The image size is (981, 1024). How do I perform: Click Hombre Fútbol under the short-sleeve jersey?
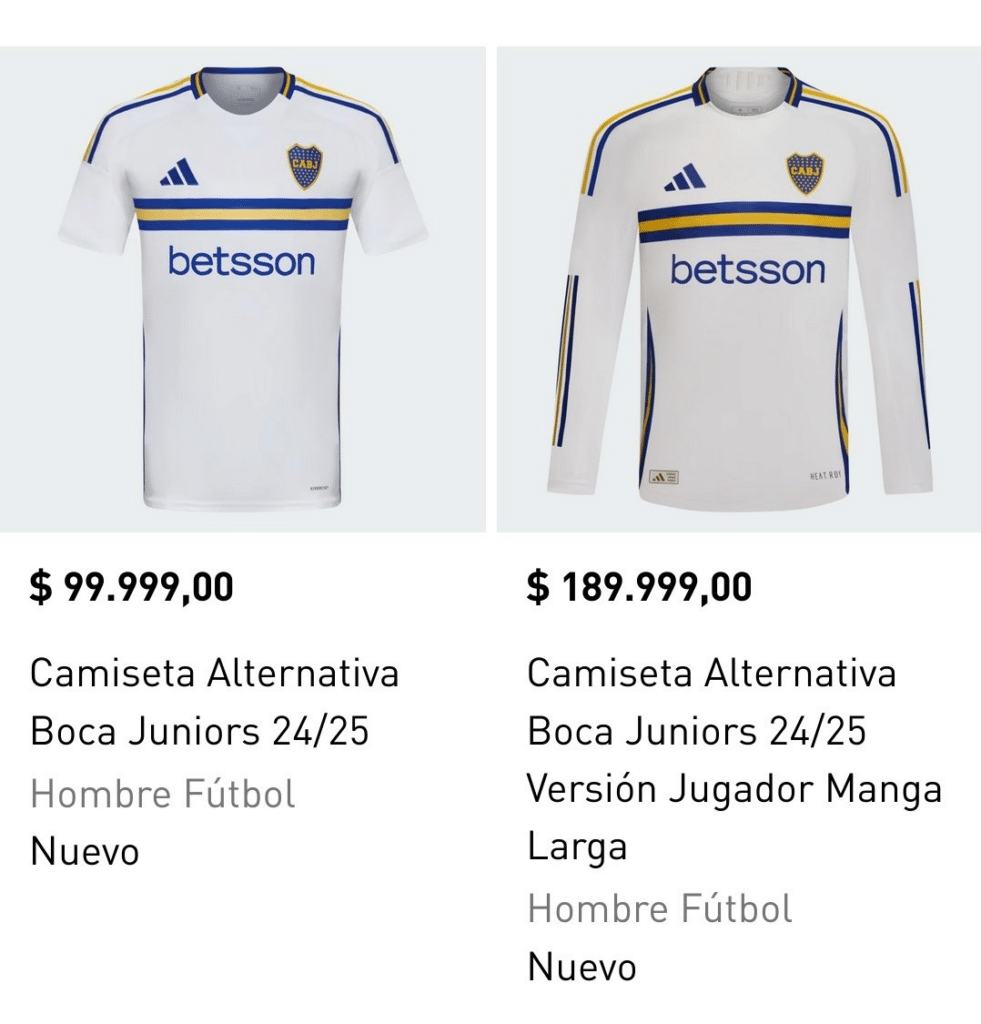(163, 795)
